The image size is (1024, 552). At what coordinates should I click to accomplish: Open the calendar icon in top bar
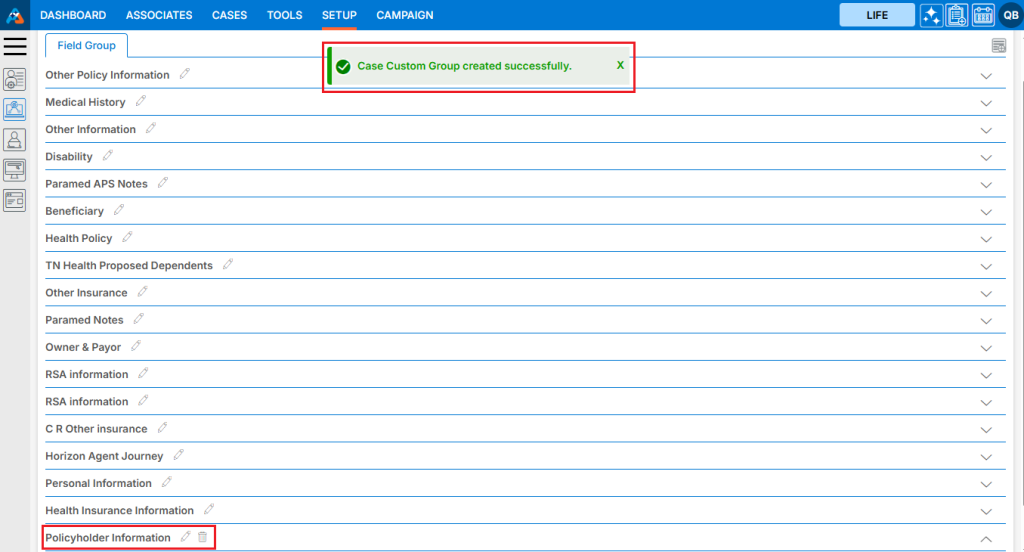[x=983, y=15]
